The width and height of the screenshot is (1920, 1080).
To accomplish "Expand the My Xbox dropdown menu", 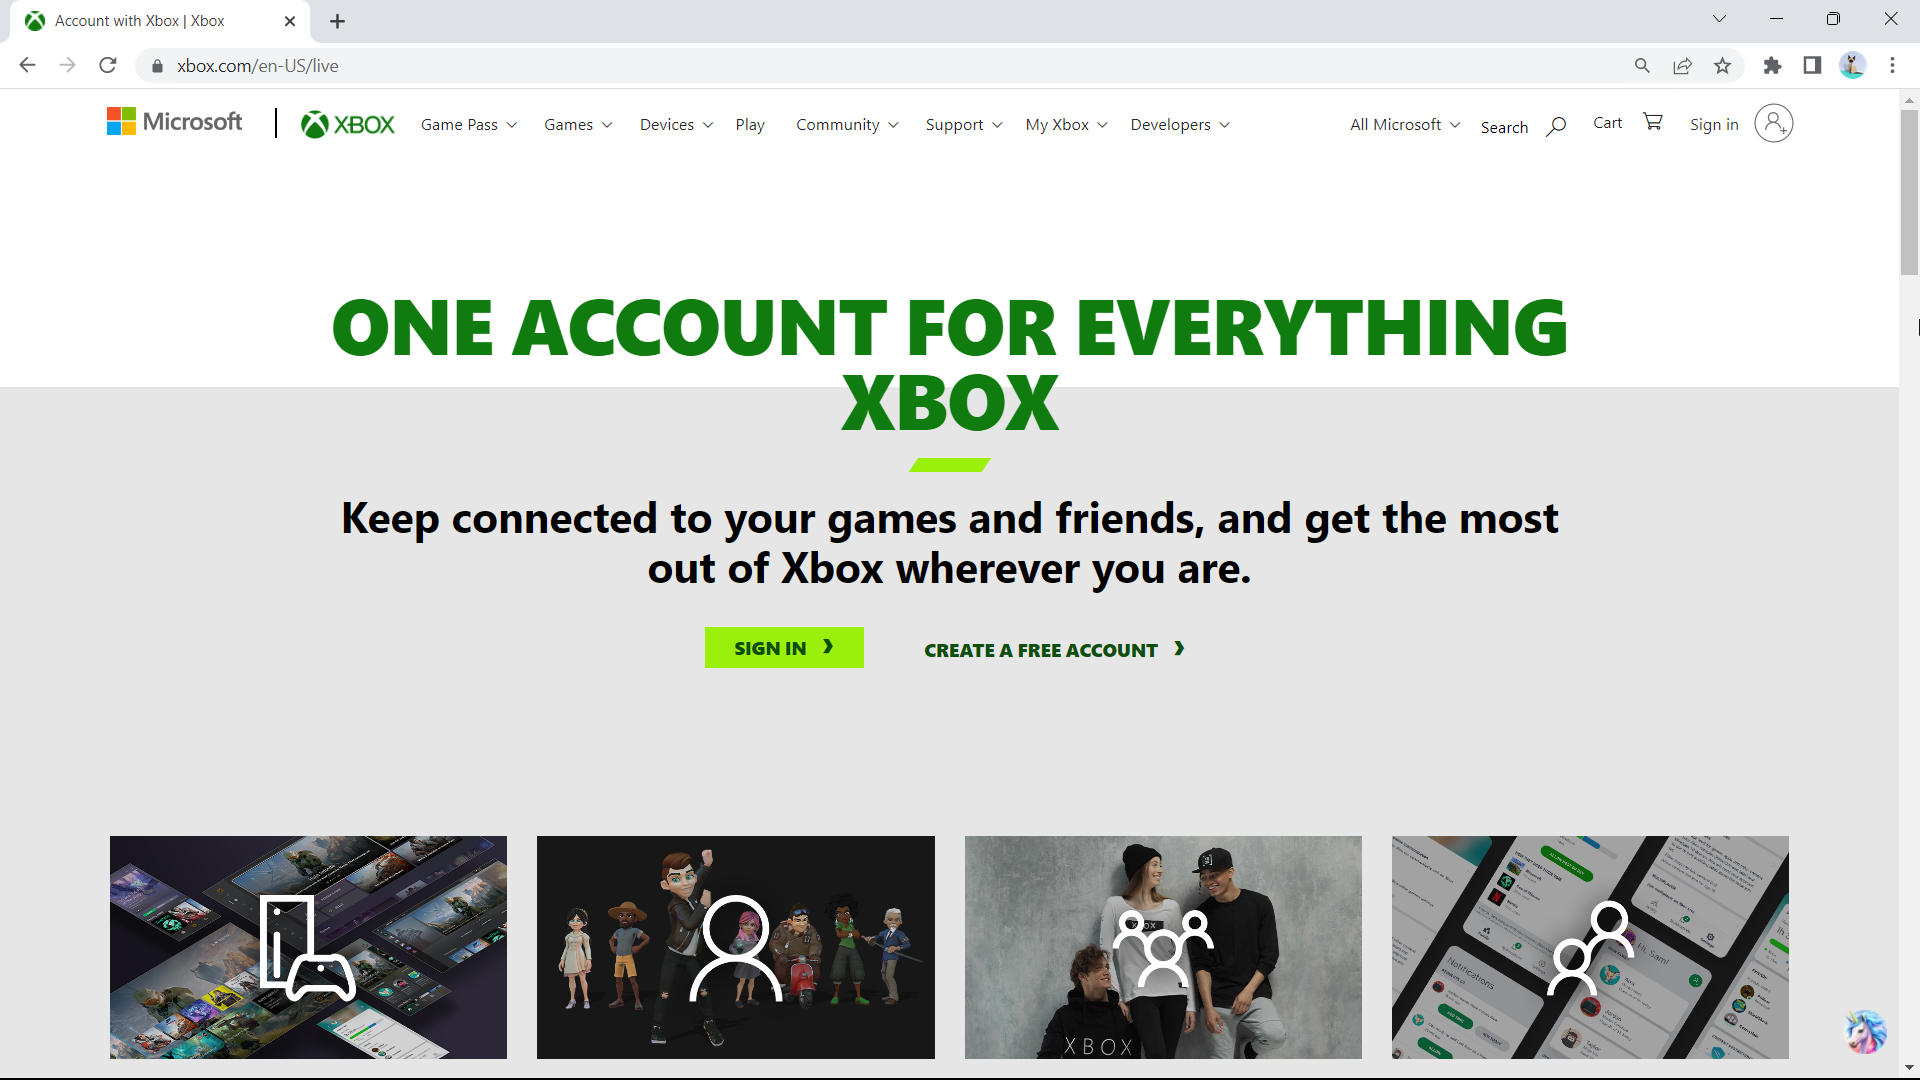I will (1065, 124).
